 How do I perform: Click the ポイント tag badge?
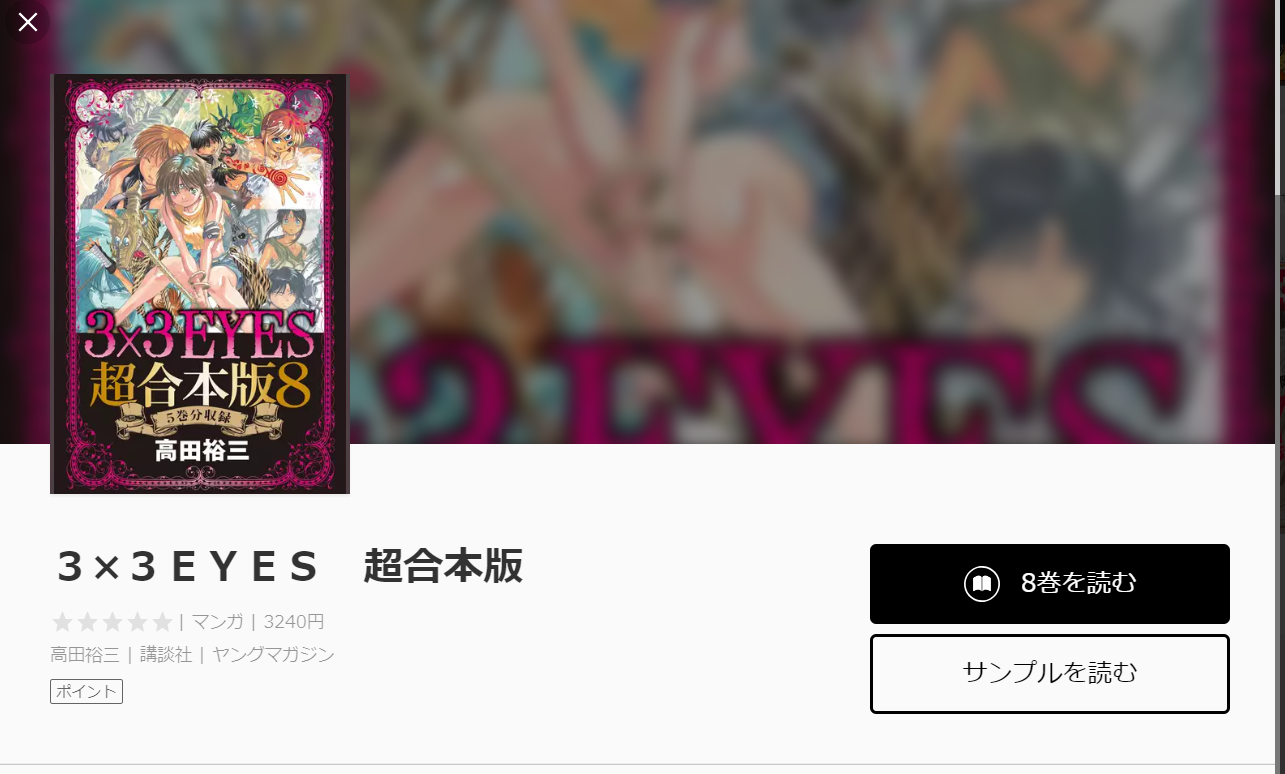click(x=86, y=691)
